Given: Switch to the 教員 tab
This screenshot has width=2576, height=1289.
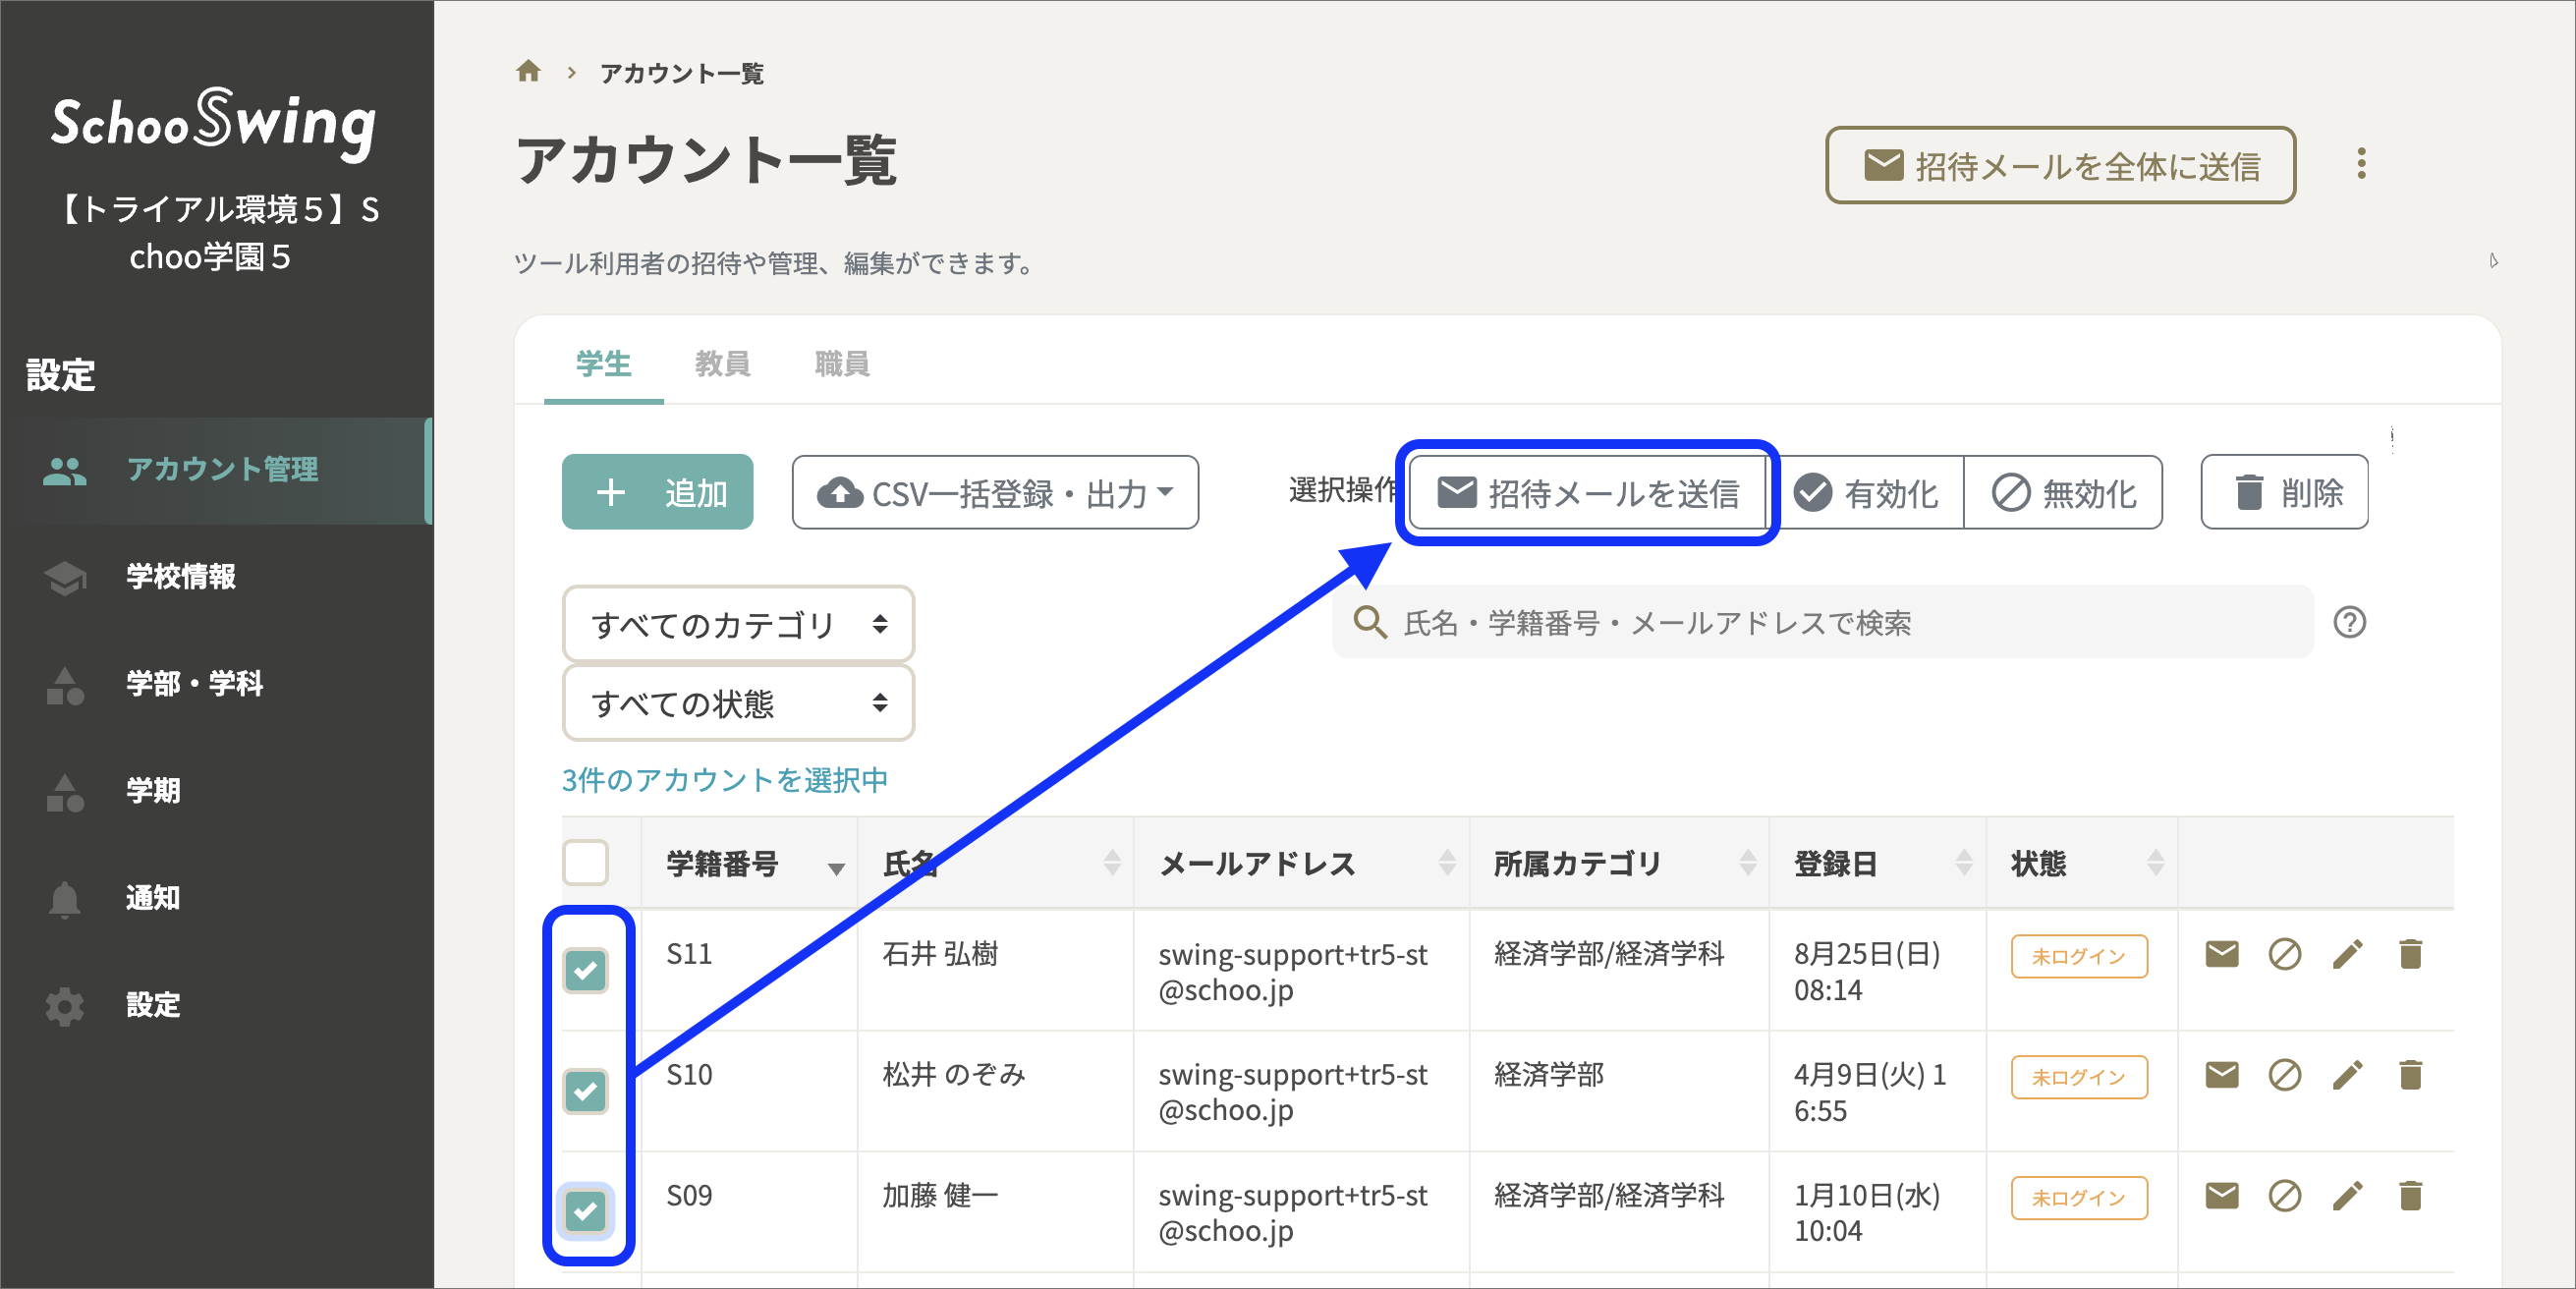Looking at the screenshot, I should click(x=722, y=363).
